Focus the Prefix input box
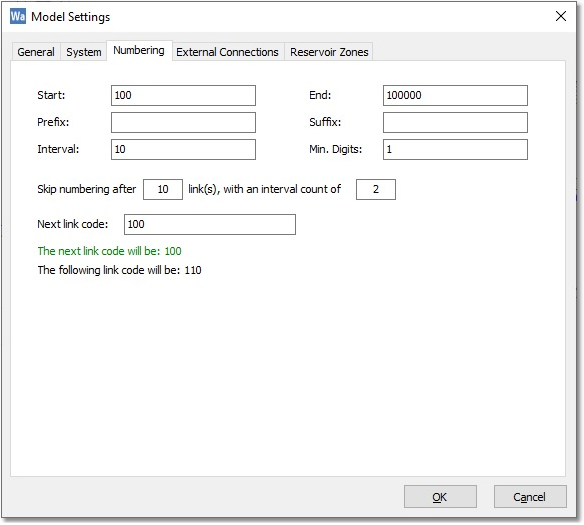The height and width of the screenshot is (525, 584). click(x=183, y=122)
